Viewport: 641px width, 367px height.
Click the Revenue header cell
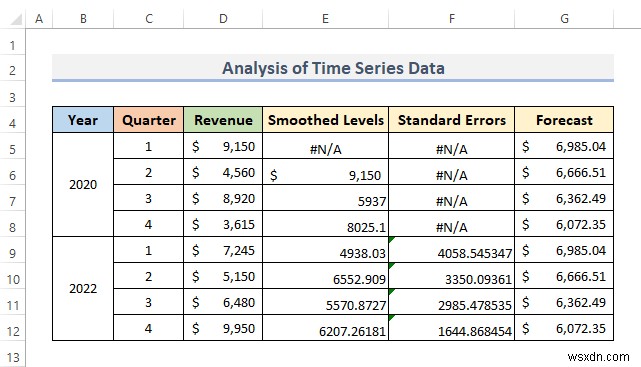pos(223,120)
